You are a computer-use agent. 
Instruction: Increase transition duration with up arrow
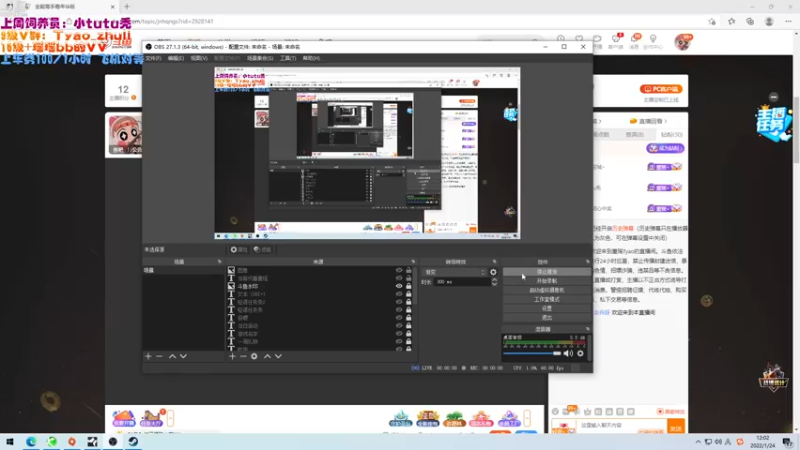click(x=494, y=280)
